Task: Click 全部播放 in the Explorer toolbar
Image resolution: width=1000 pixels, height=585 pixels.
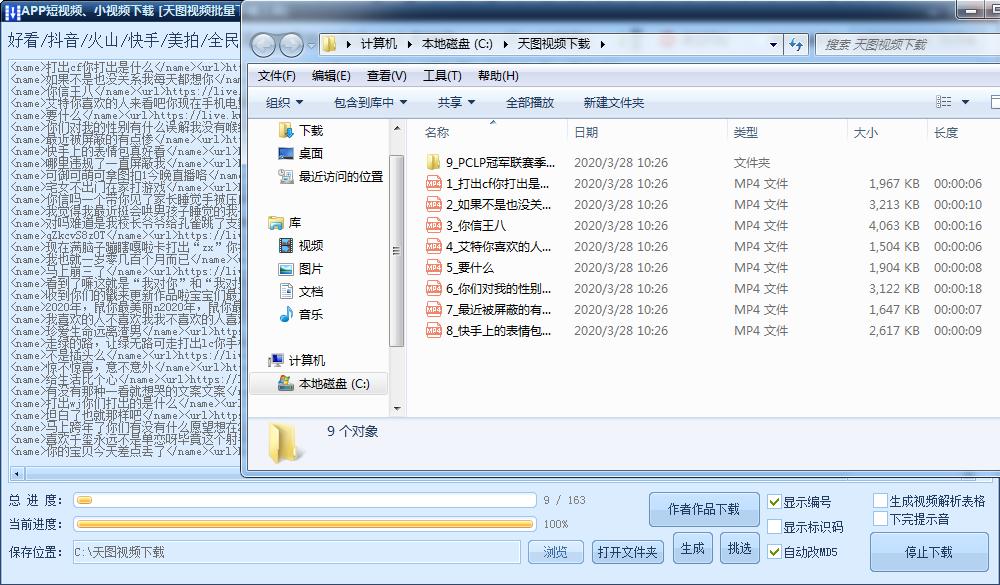Action: [x=530, y=102]
